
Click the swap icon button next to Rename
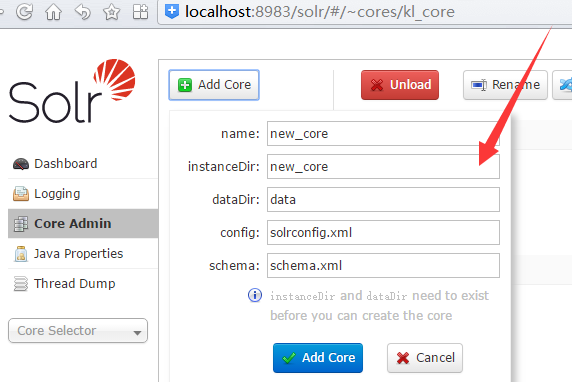[x=563, y=85]
